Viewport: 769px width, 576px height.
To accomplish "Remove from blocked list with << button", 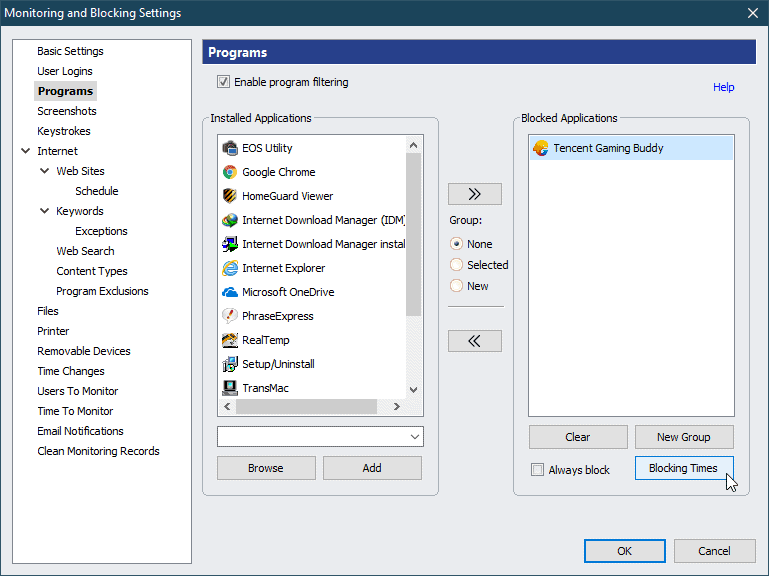I will [475, 341].
